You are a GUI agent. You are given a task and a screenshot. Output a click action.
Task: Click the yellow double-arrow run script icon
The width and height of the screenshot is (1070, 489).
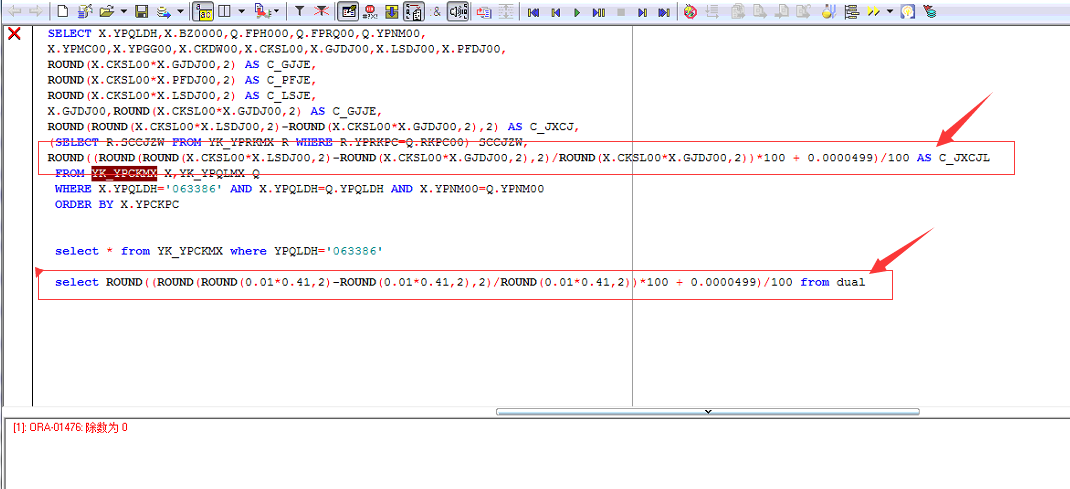[873, 12]
